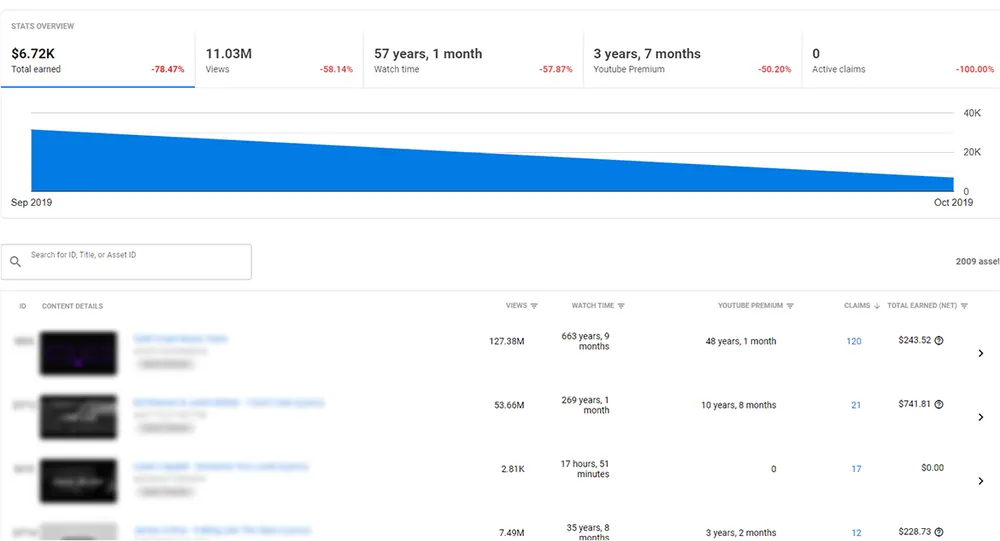This screenshot has height=541, width=1000.
Task: Open the thumbnail of the 53.66M views asset
Action: [78, 417]
